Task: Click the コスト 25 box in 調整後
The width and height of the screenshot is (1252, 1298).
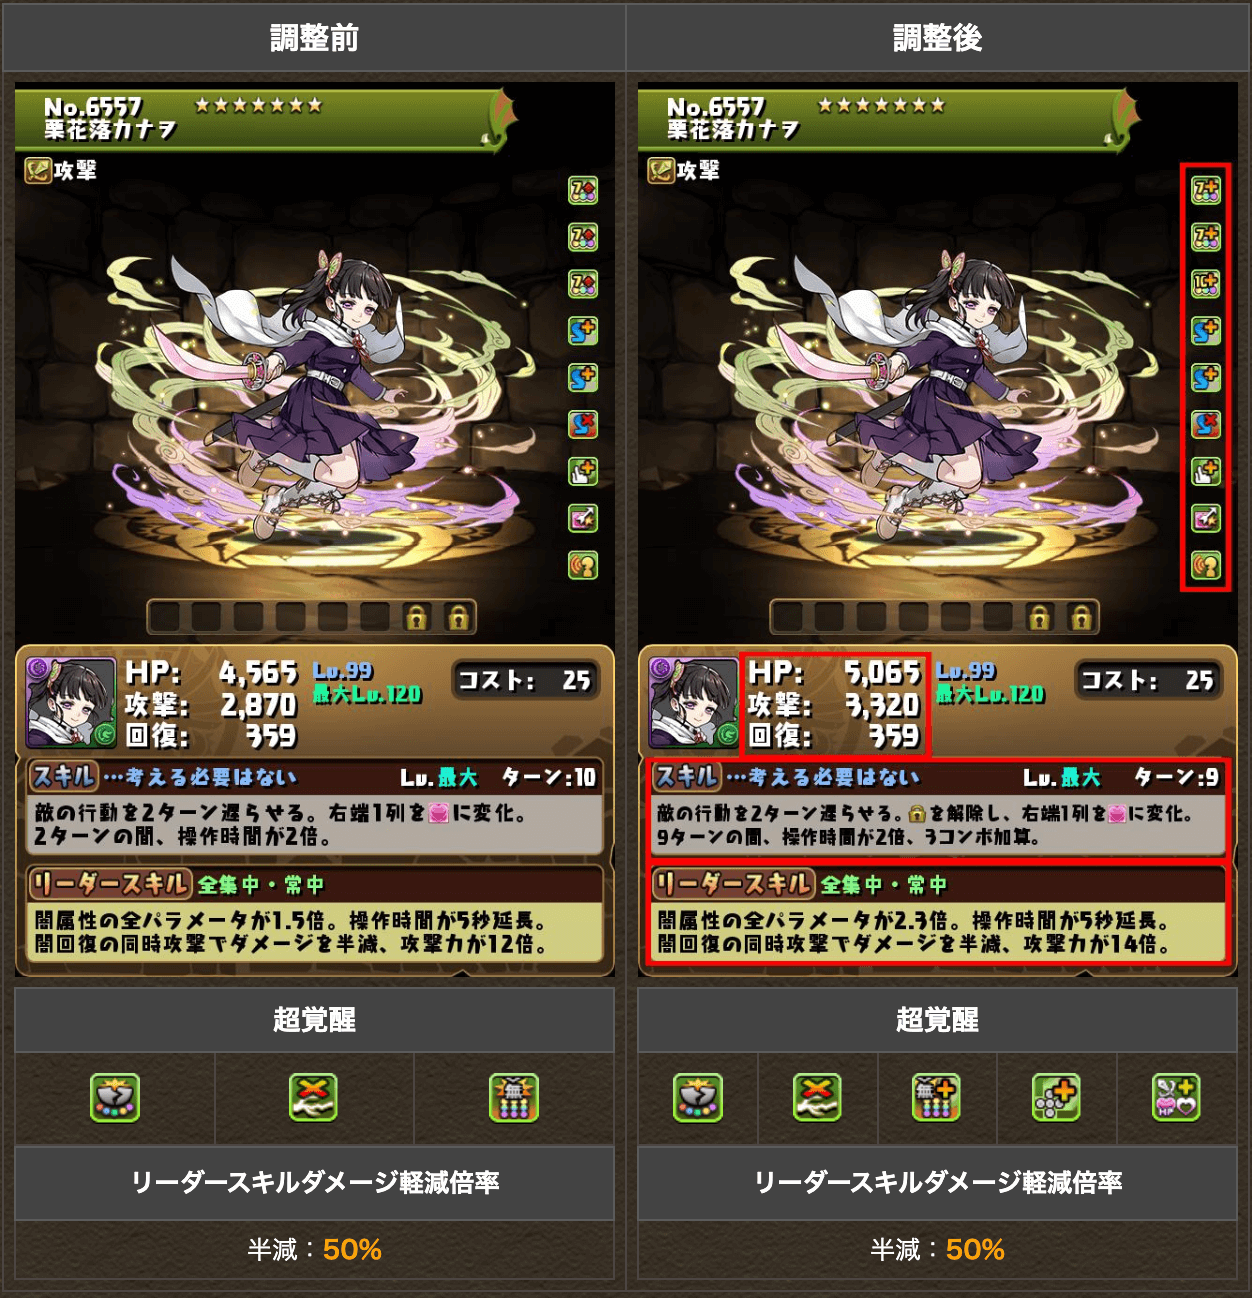Action: tap(1147, 681)
